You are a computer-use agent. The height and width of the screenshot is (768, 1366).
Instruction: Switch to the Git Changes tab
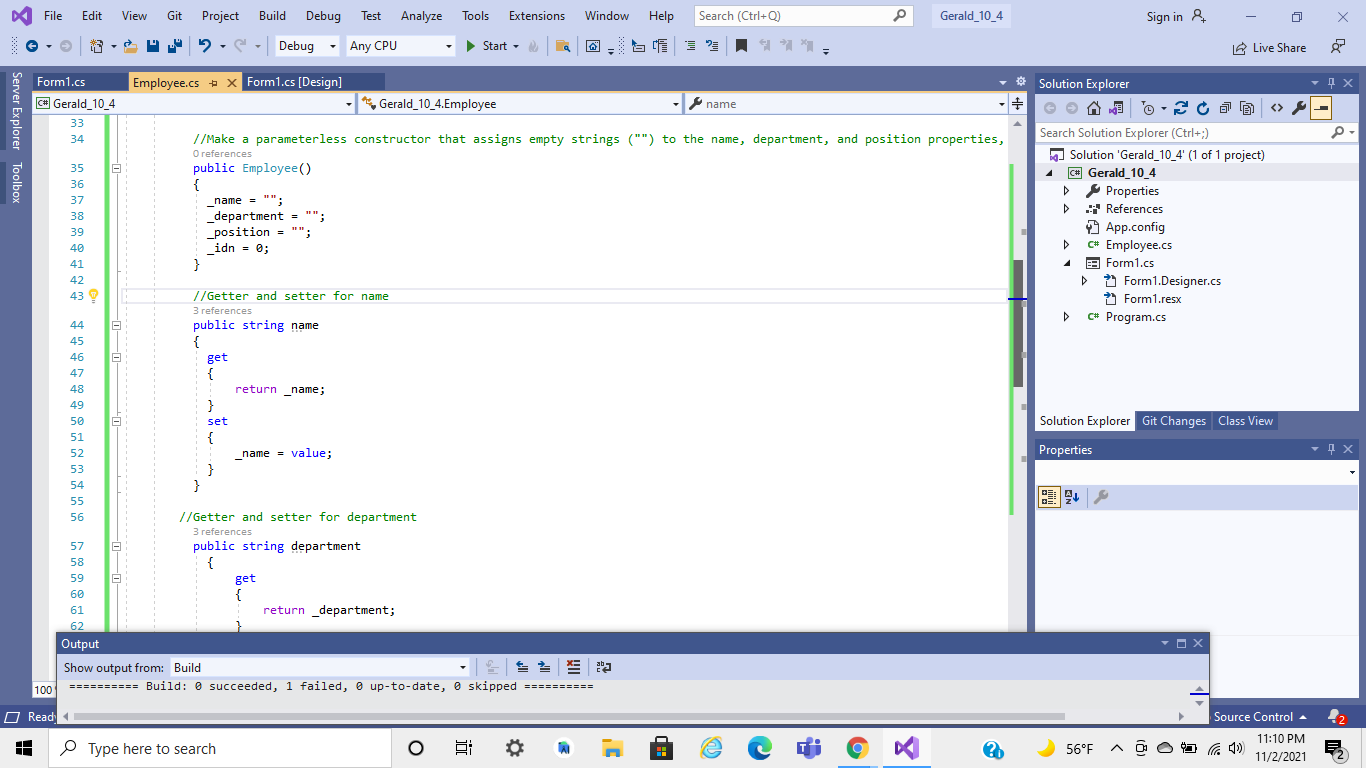pos(1173,420)
